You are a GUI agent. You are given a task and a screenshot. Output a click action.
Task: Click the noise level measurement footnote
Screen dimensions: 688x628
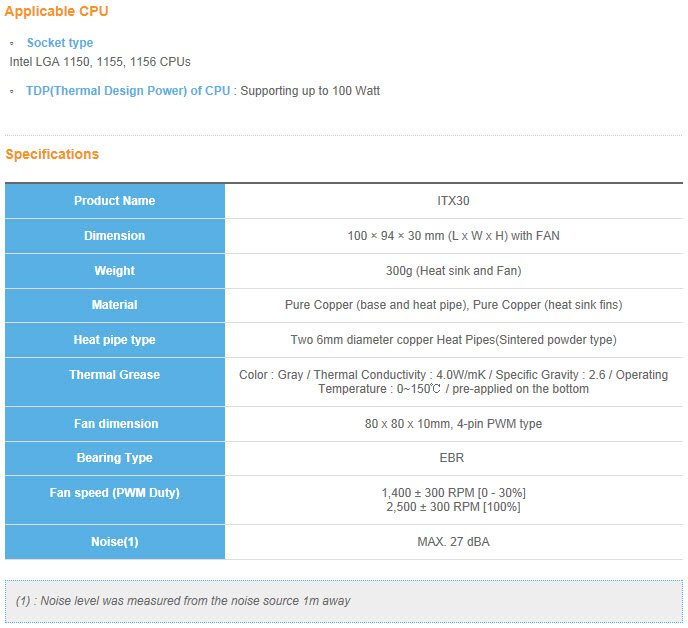click(183, 601)
